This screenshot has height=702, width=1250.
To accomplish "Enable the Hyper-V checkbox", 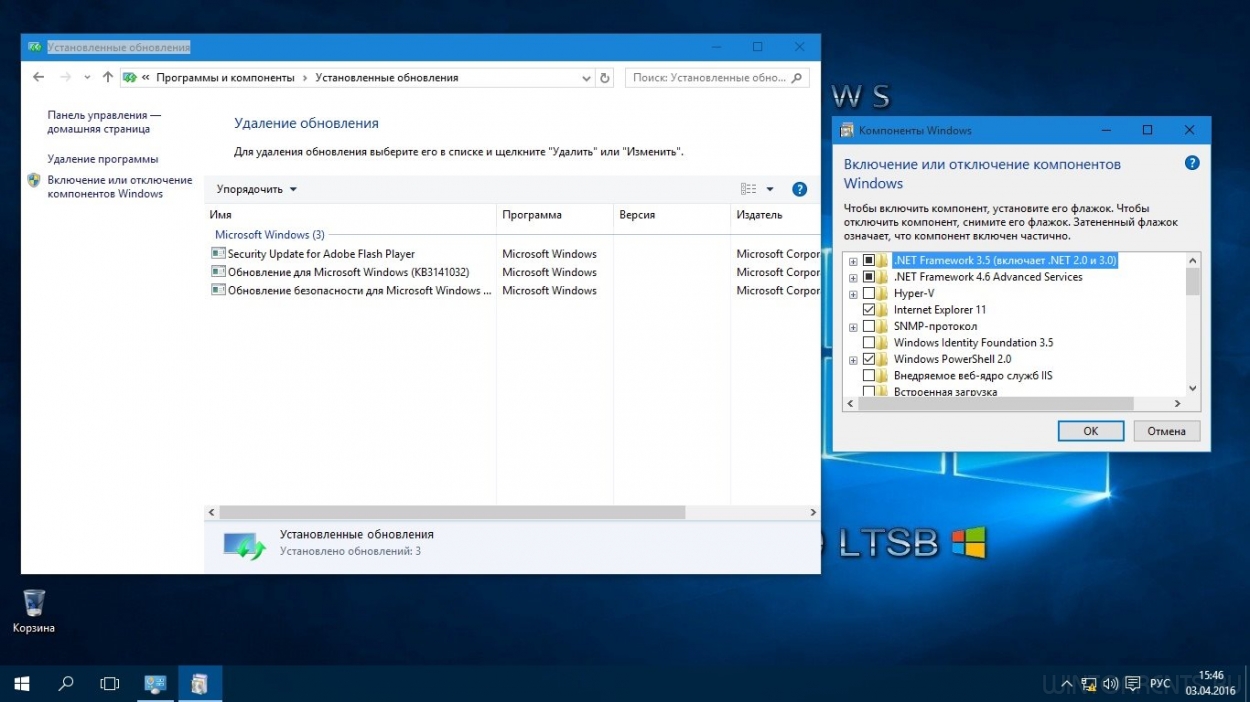I will coord(869,294).
